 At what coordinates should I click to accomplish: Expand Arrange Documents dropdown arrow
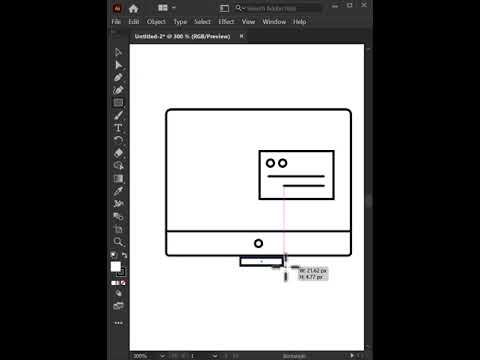174,8
